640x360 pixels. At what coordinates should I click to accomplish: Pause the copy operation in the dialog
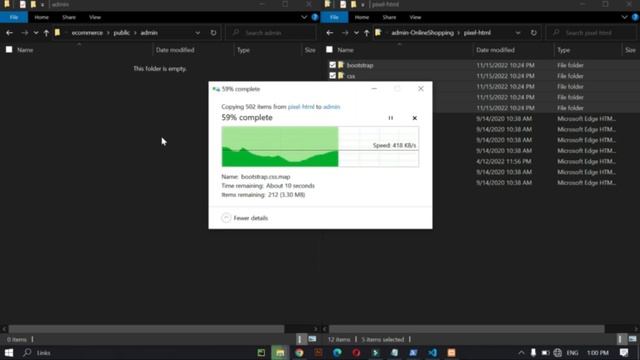pyautogui.click(x=391, y=118)
